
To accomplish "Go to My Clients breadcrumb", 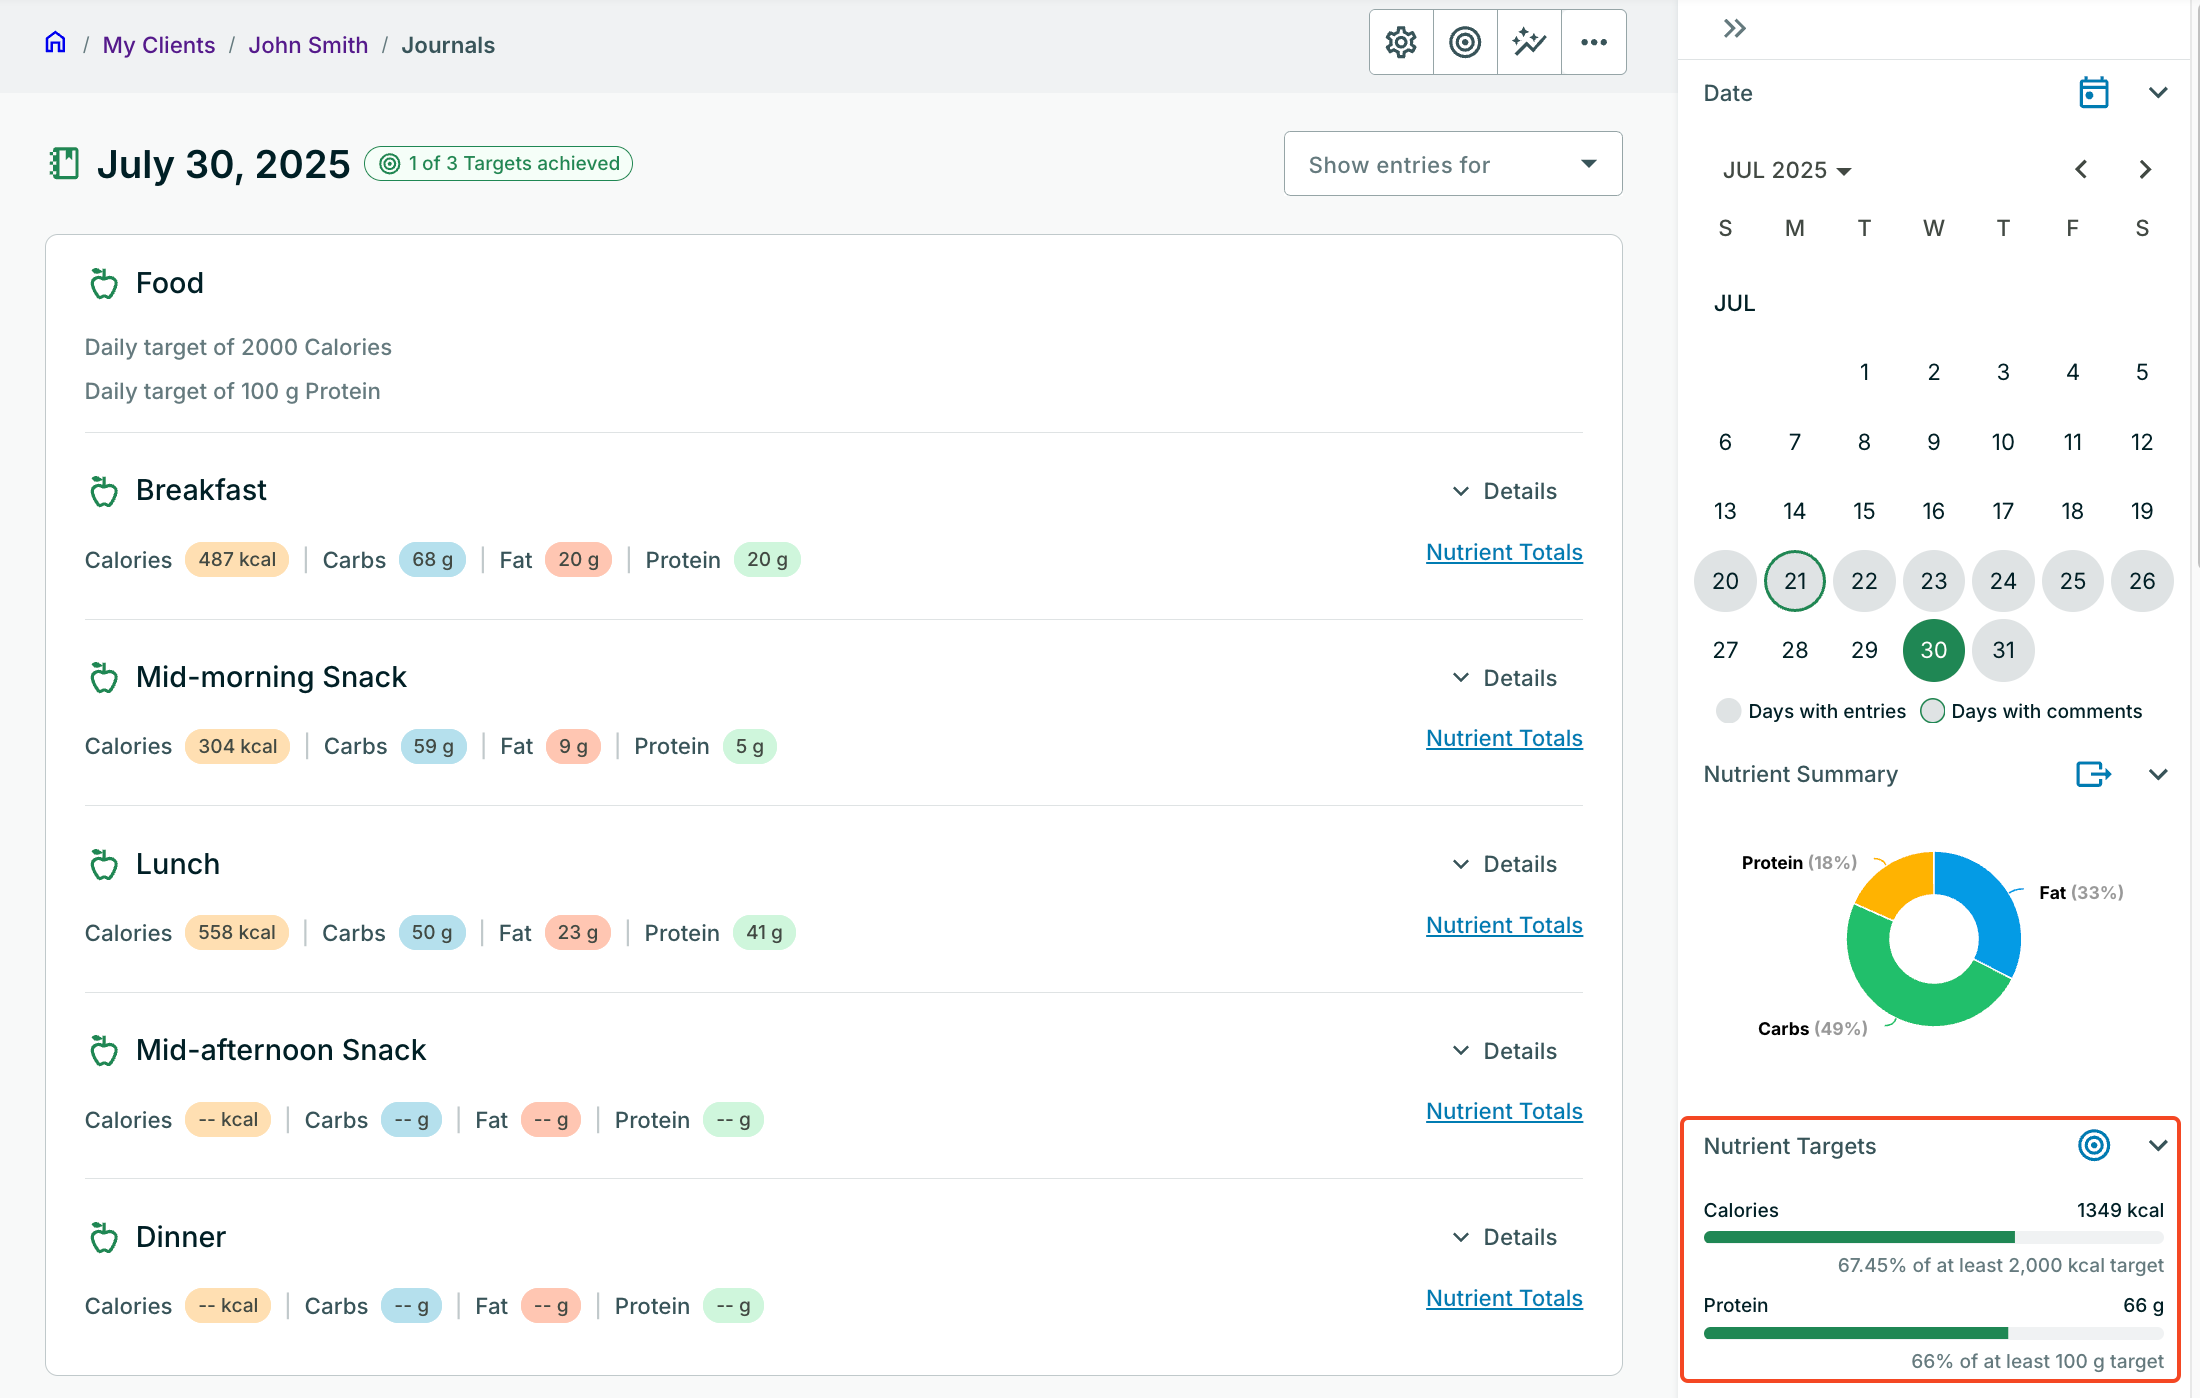I will click(158, 45).
